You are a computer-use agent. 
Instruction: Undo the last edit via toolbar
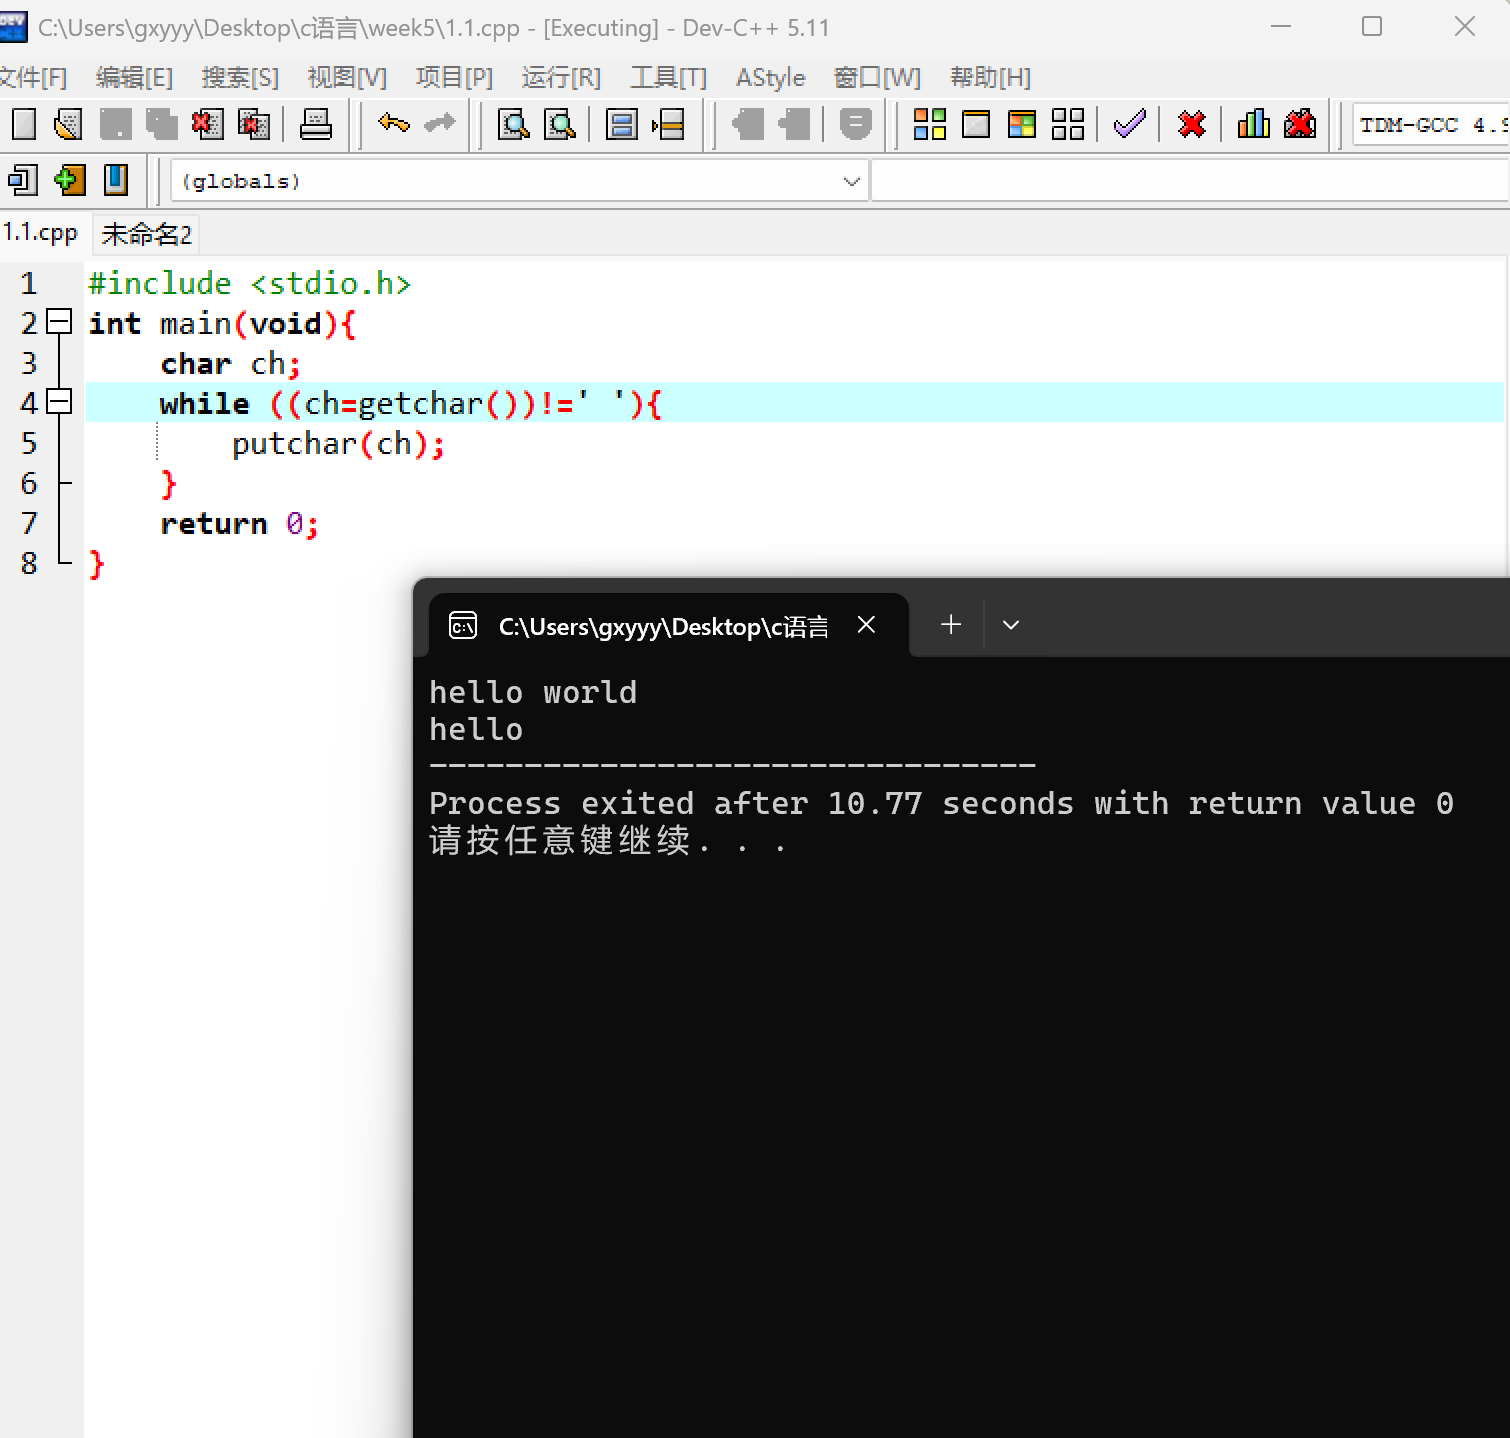394,124
